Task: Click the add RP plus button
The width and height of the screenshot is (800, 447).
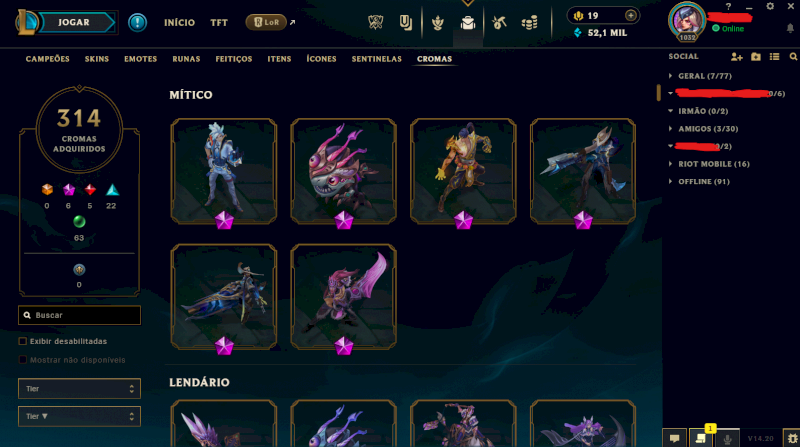Action: (631, 15)
